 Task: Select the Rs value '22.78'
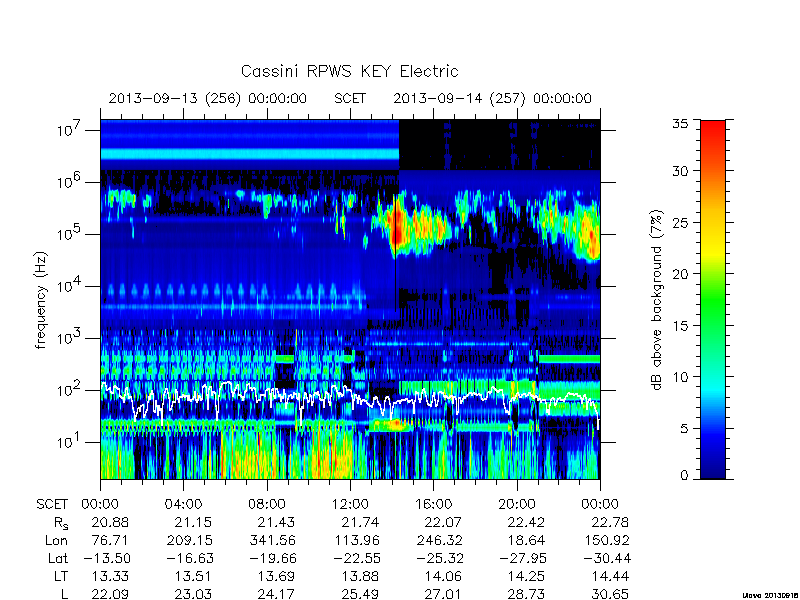(x=610, y=522)
